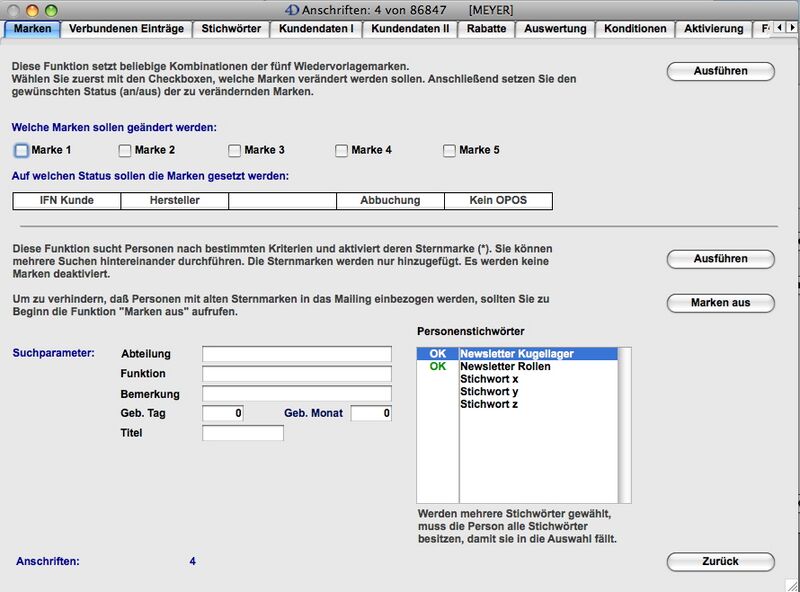Toggle the Kein OPOS status cell
The height and width of the screenshot is (592, 800).
click(498, 201)
